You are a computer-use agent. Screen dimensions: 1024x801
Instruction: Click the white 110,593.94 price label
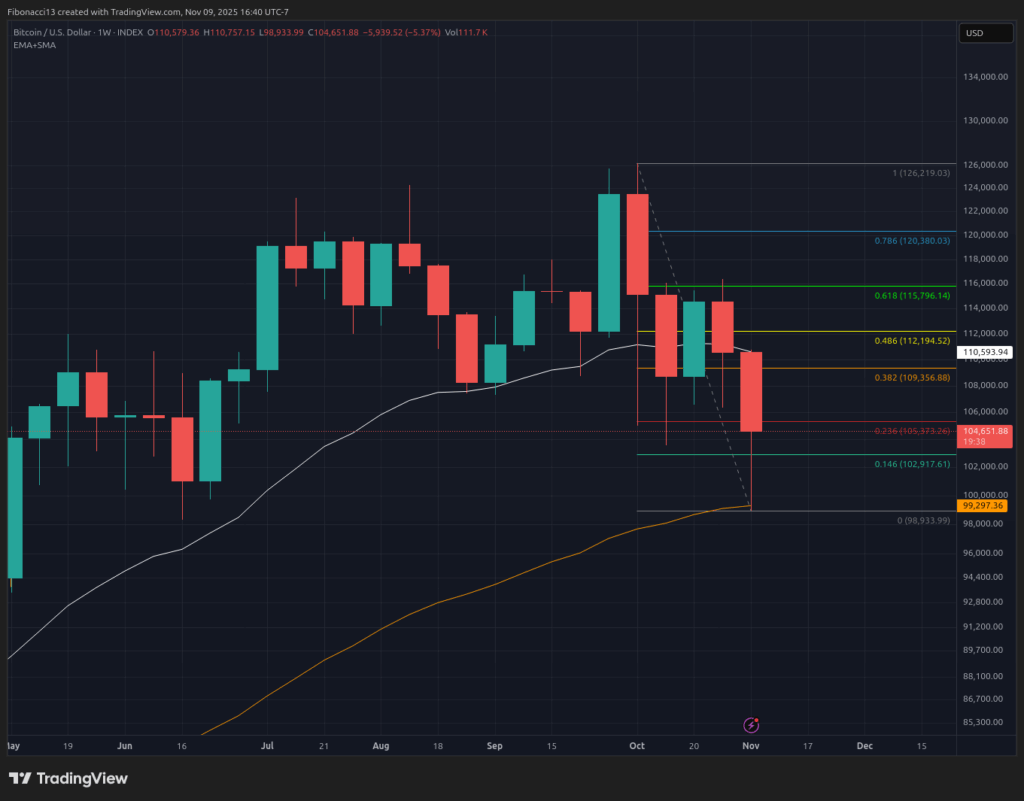(984, 352)
